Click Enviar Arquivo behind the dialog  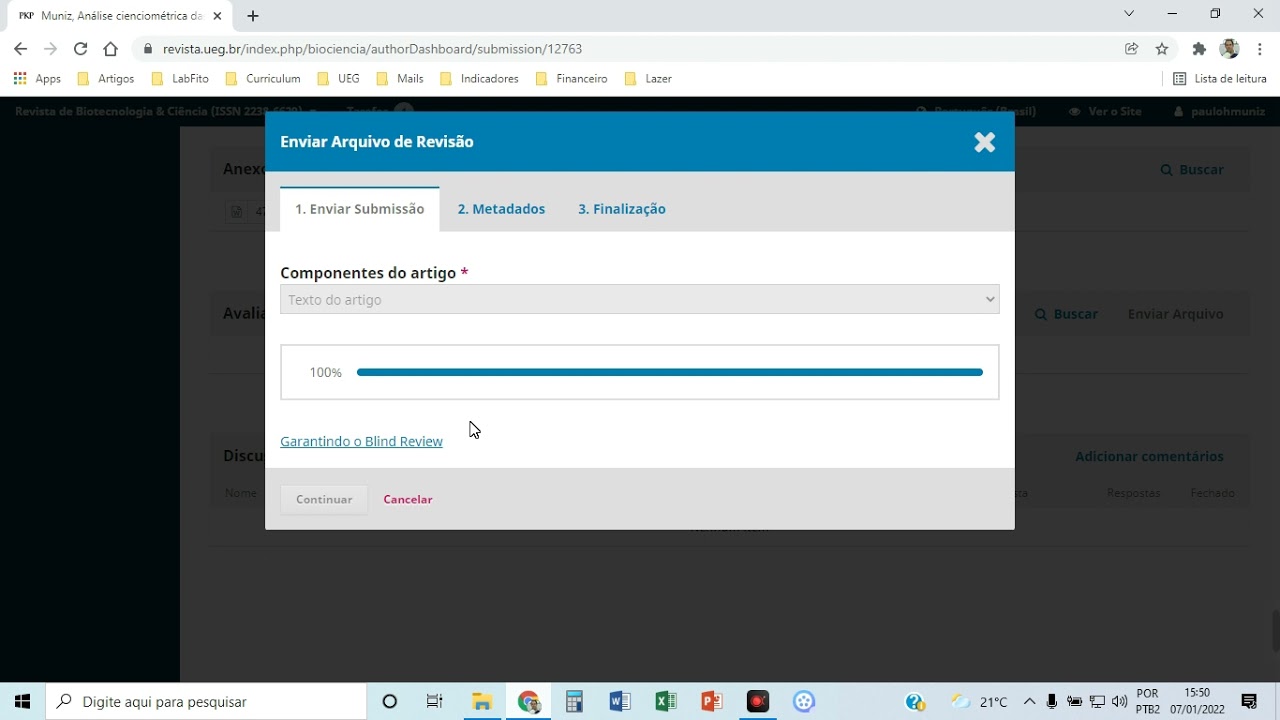coord(1175,314)
